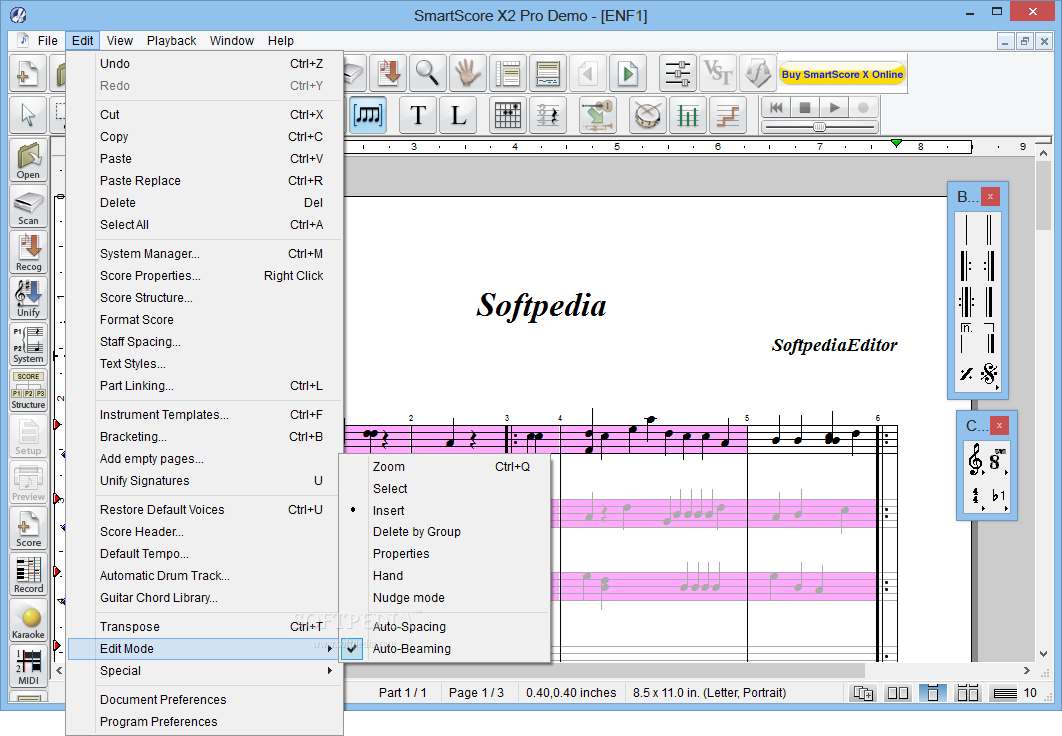This screenshot has height=736, width=1062.
Task: Click the green play arrow page icon
Action: 628,72
